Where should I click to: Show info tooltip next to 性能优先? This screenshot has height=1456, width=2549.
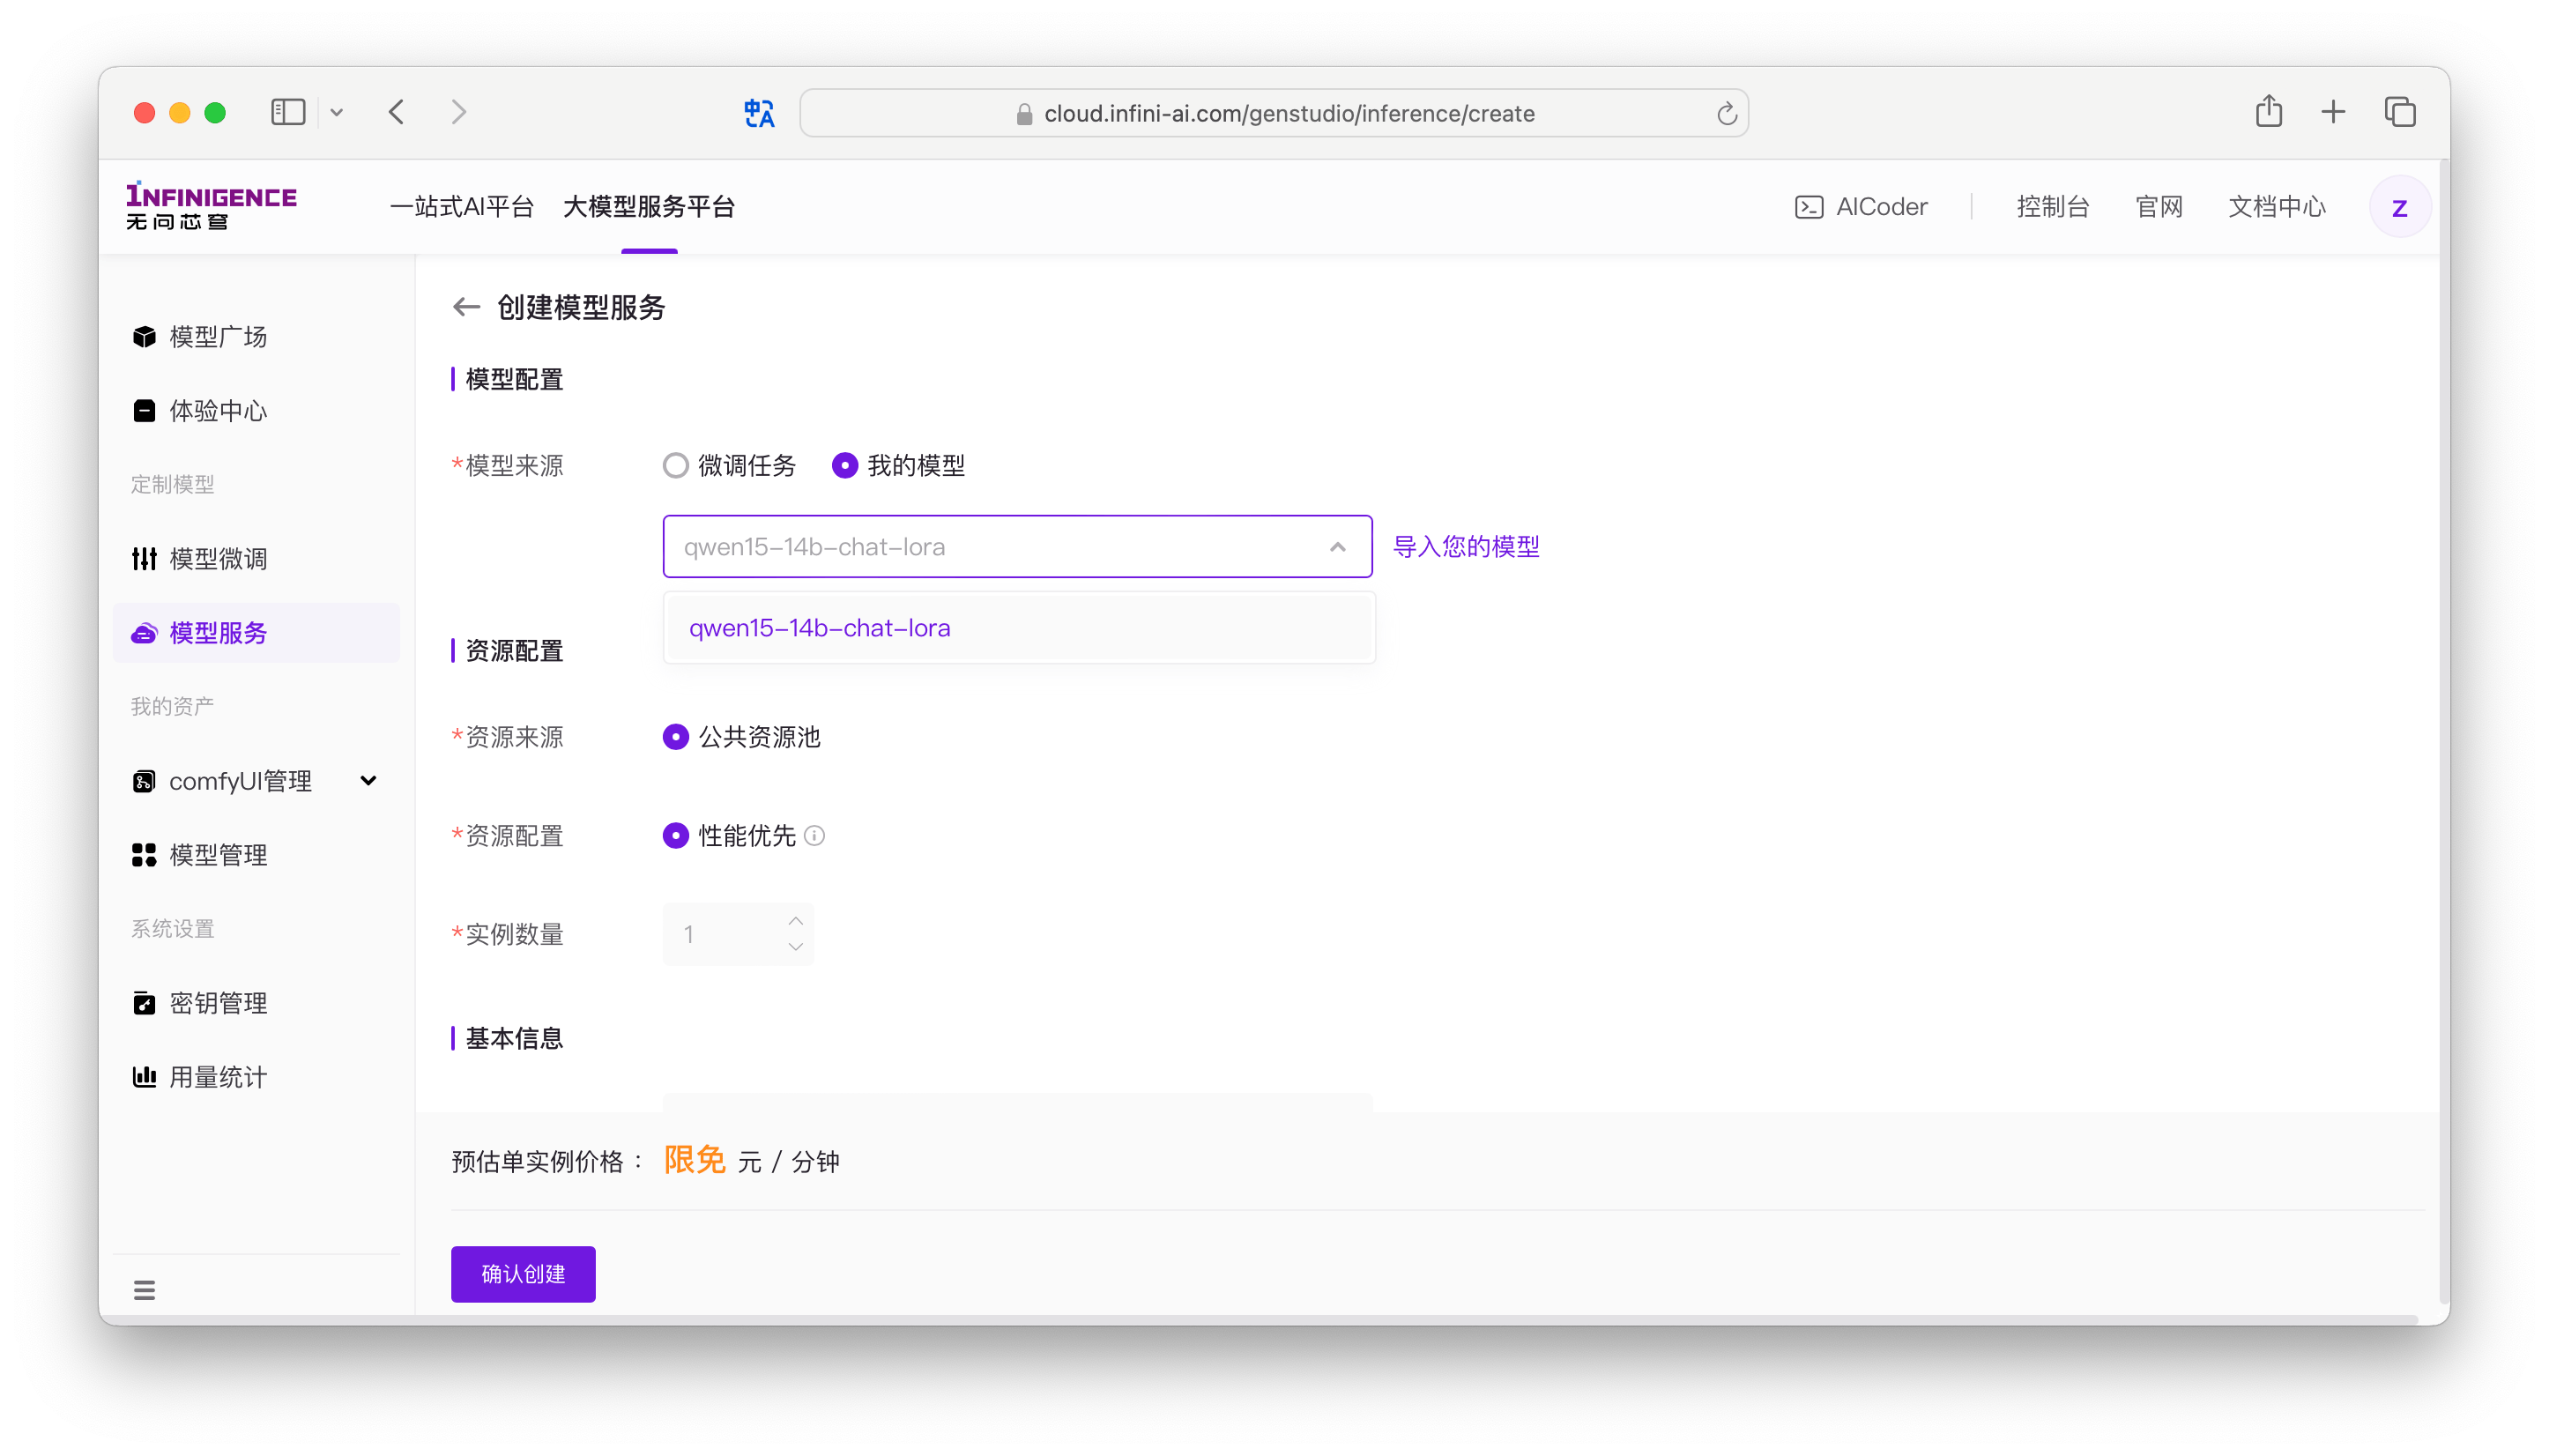tap(814, 836)
